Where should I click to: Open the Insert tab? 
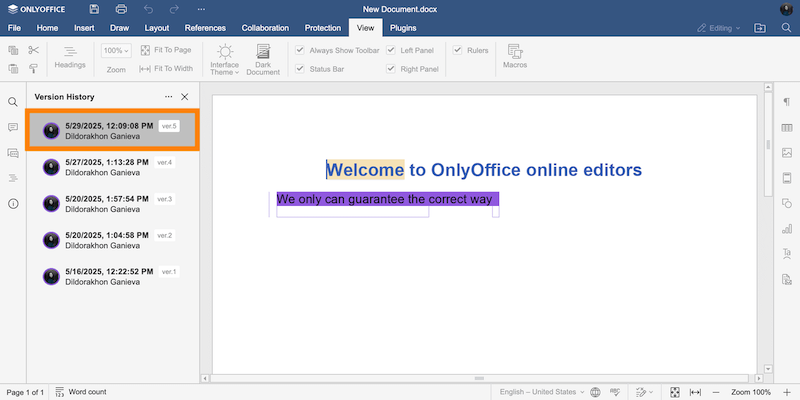[x=84, y=28]
